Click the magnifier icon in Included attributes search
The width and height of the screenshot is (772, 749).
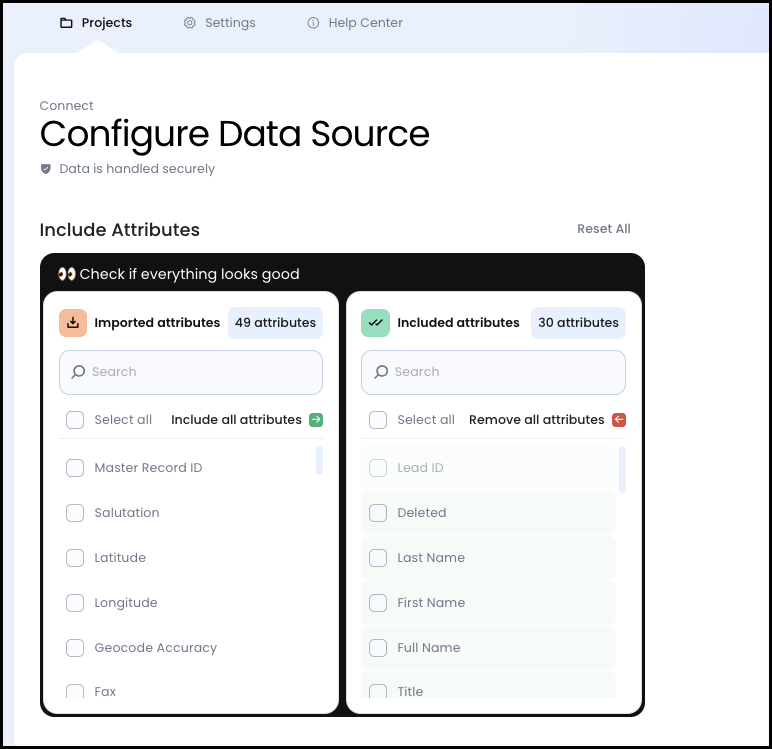tap(381, 372)
